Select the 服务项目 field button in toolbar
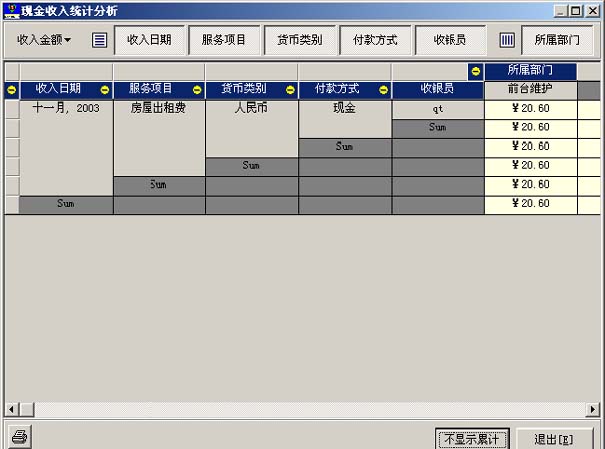Viewport: 605px width, 449px height. coord(224,41)
